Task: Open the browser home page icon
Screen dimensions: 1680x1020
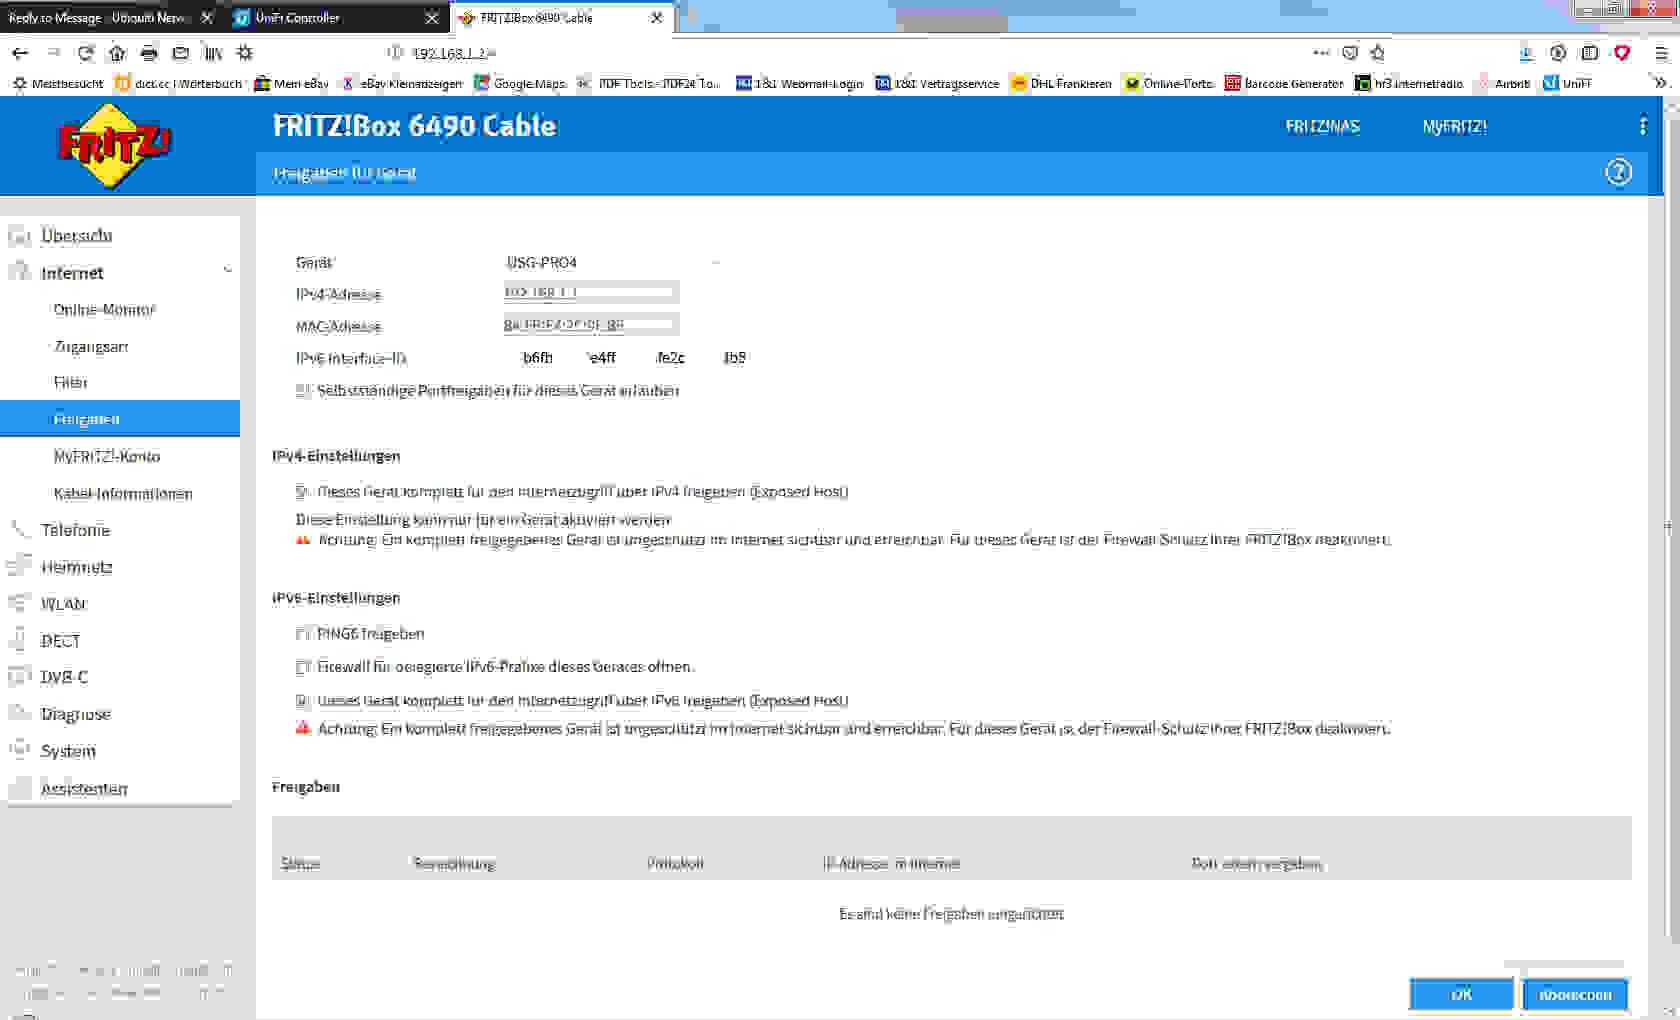Action: pos(117,53)
